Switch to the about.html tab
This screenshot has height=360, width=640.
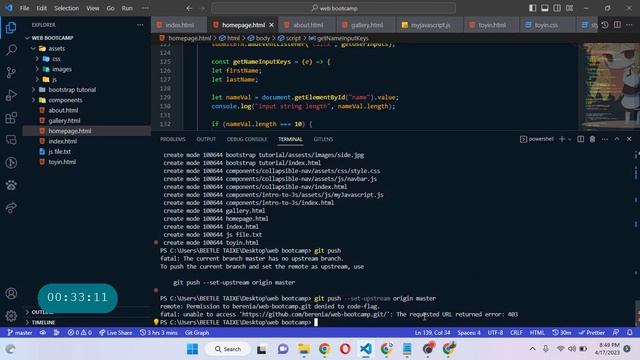click(308, 25)
